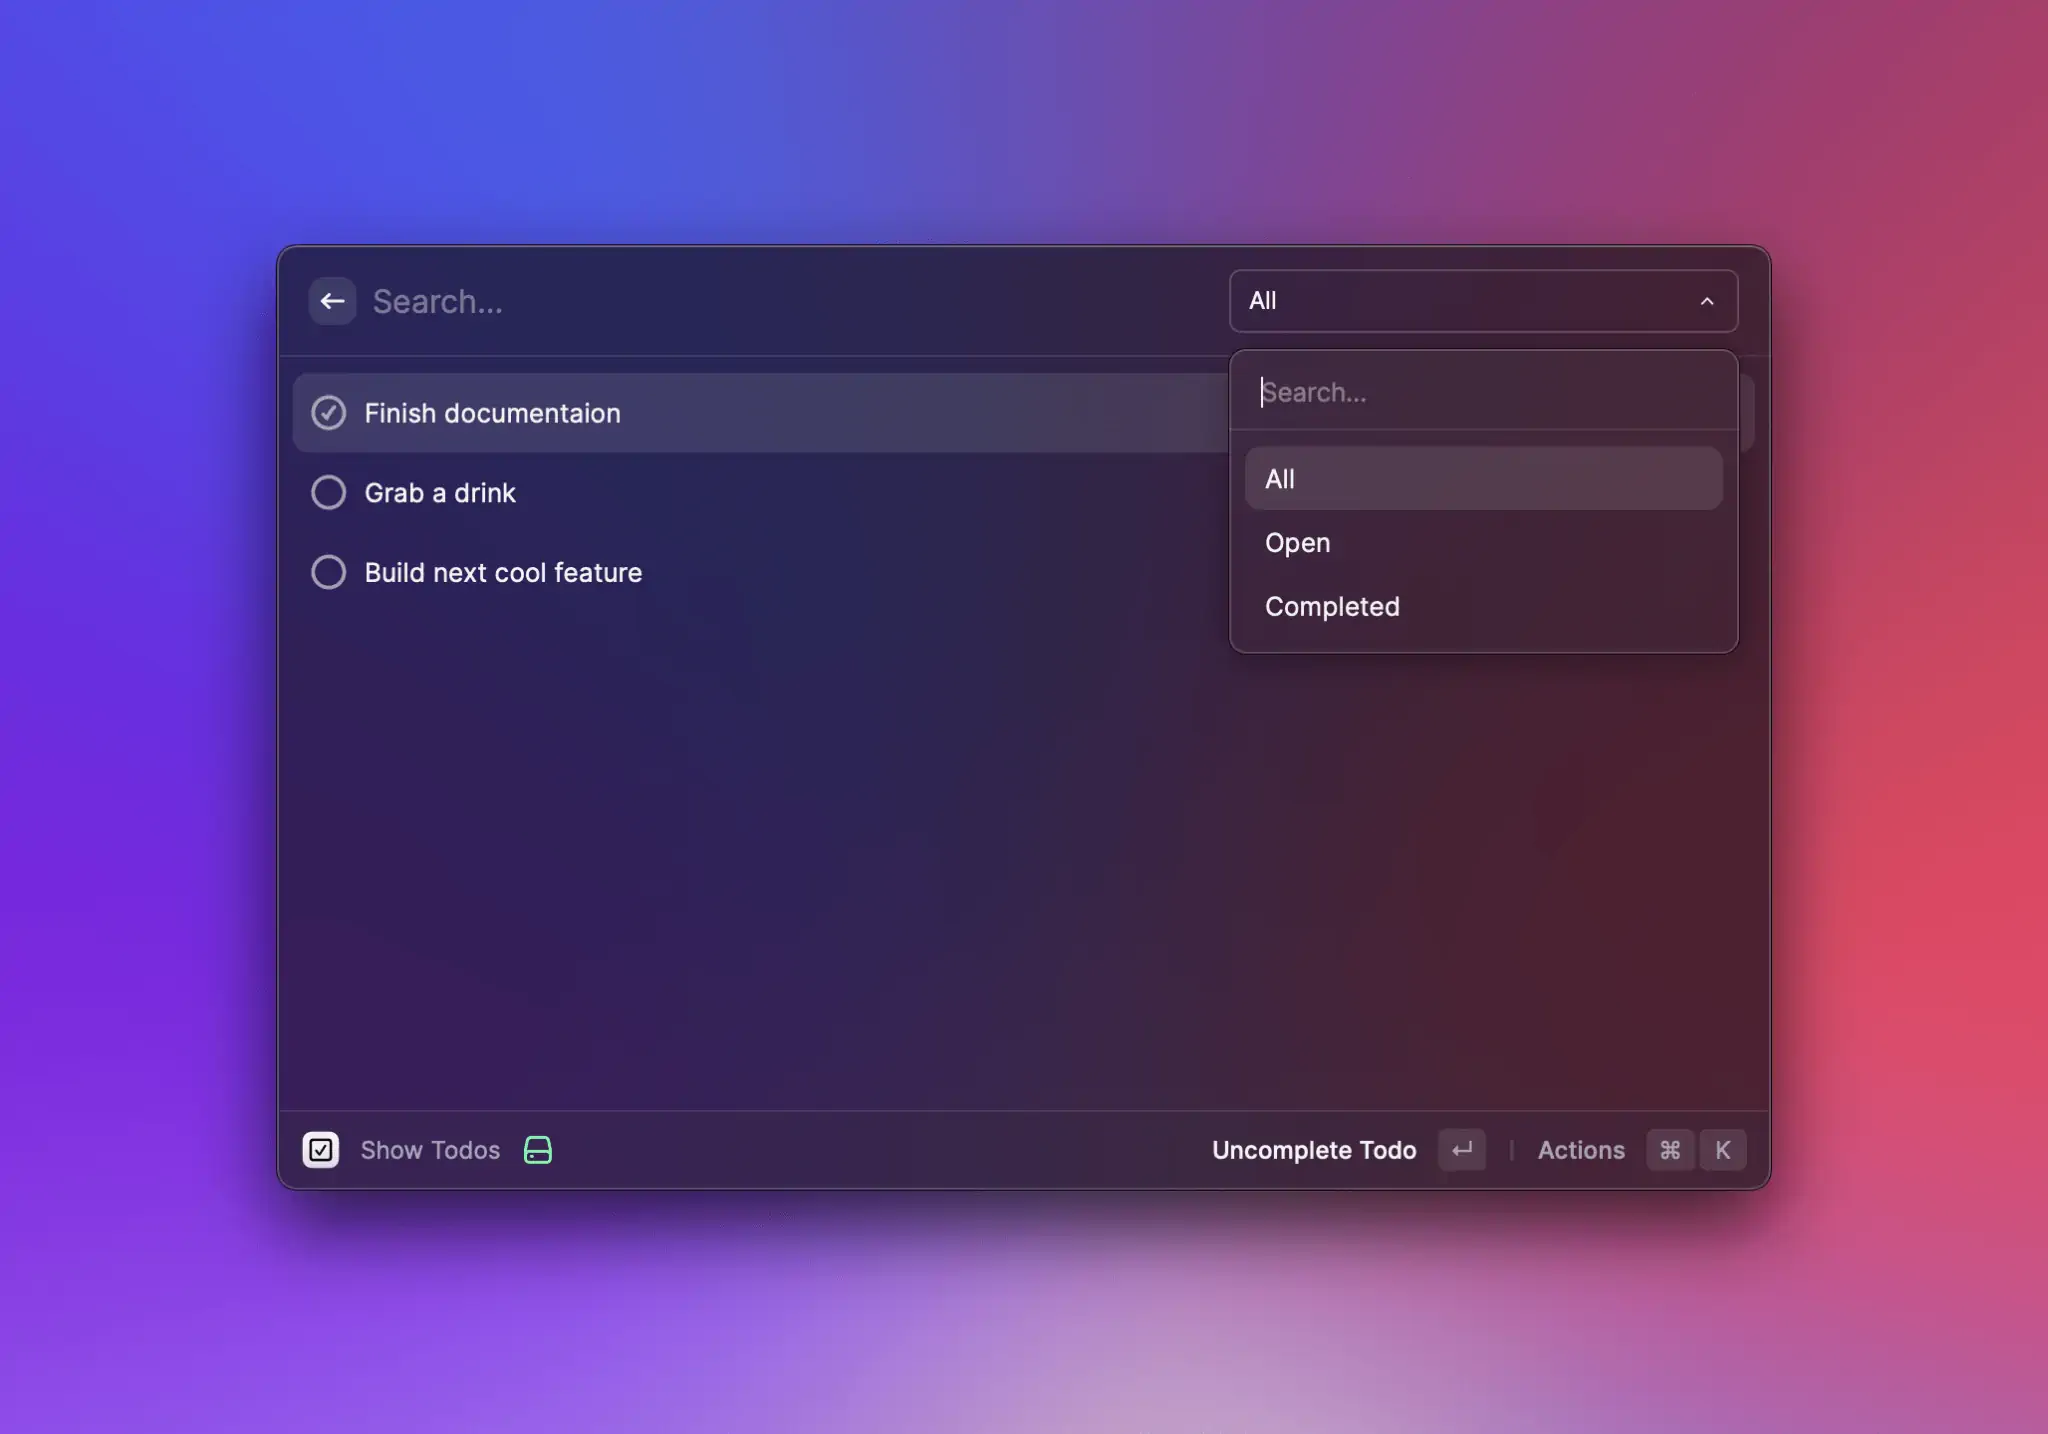Click the K key badge near Actions
Screen dimensions: 2048x1434
coord(1722,1150)
